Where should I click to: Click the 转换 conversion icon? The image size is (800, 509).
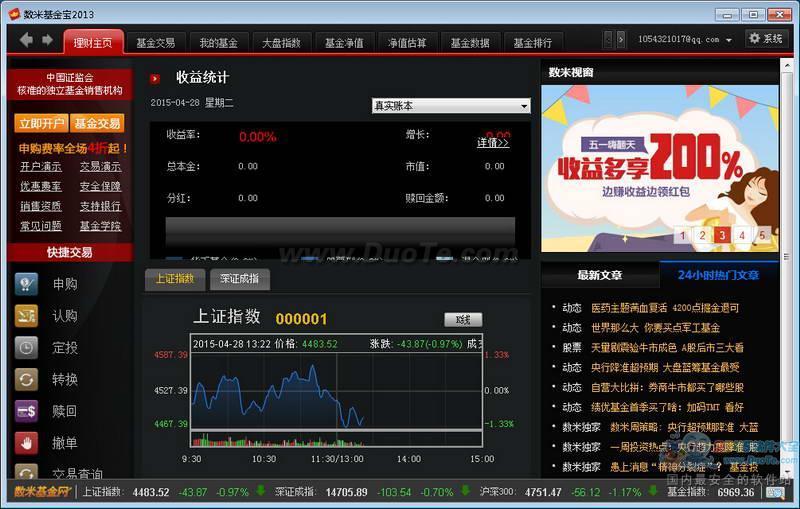click(x=26, y=380)
